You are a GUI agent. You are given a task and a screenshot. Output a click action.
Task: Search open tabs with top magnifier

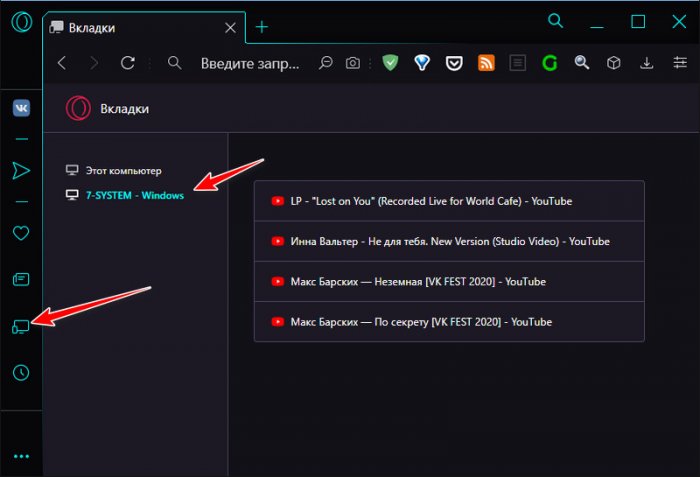555,21
